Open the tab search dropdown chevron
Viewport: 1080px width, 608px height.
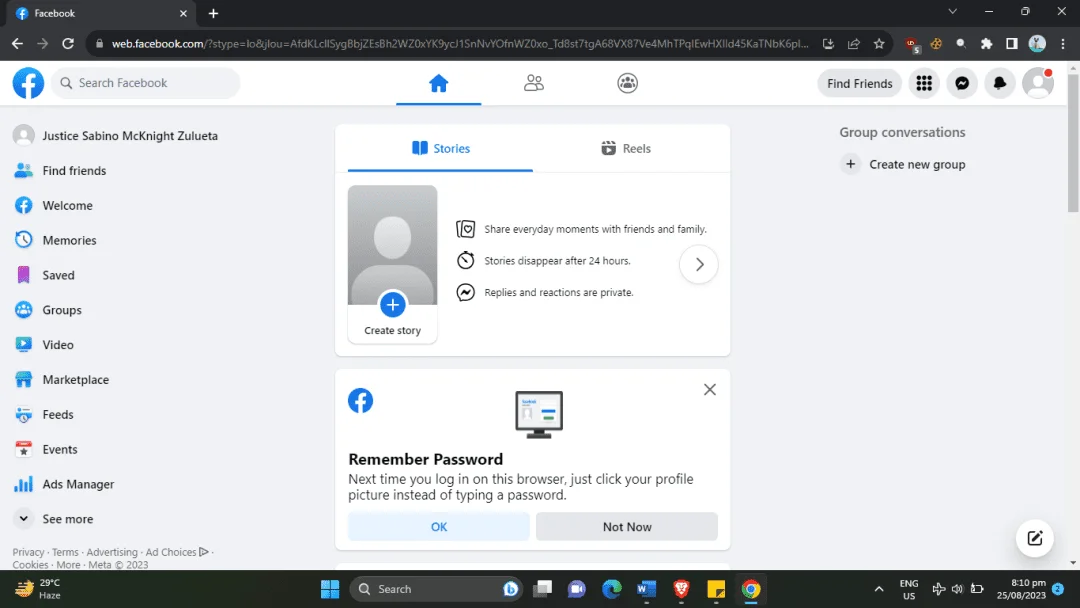coord(953,12)
